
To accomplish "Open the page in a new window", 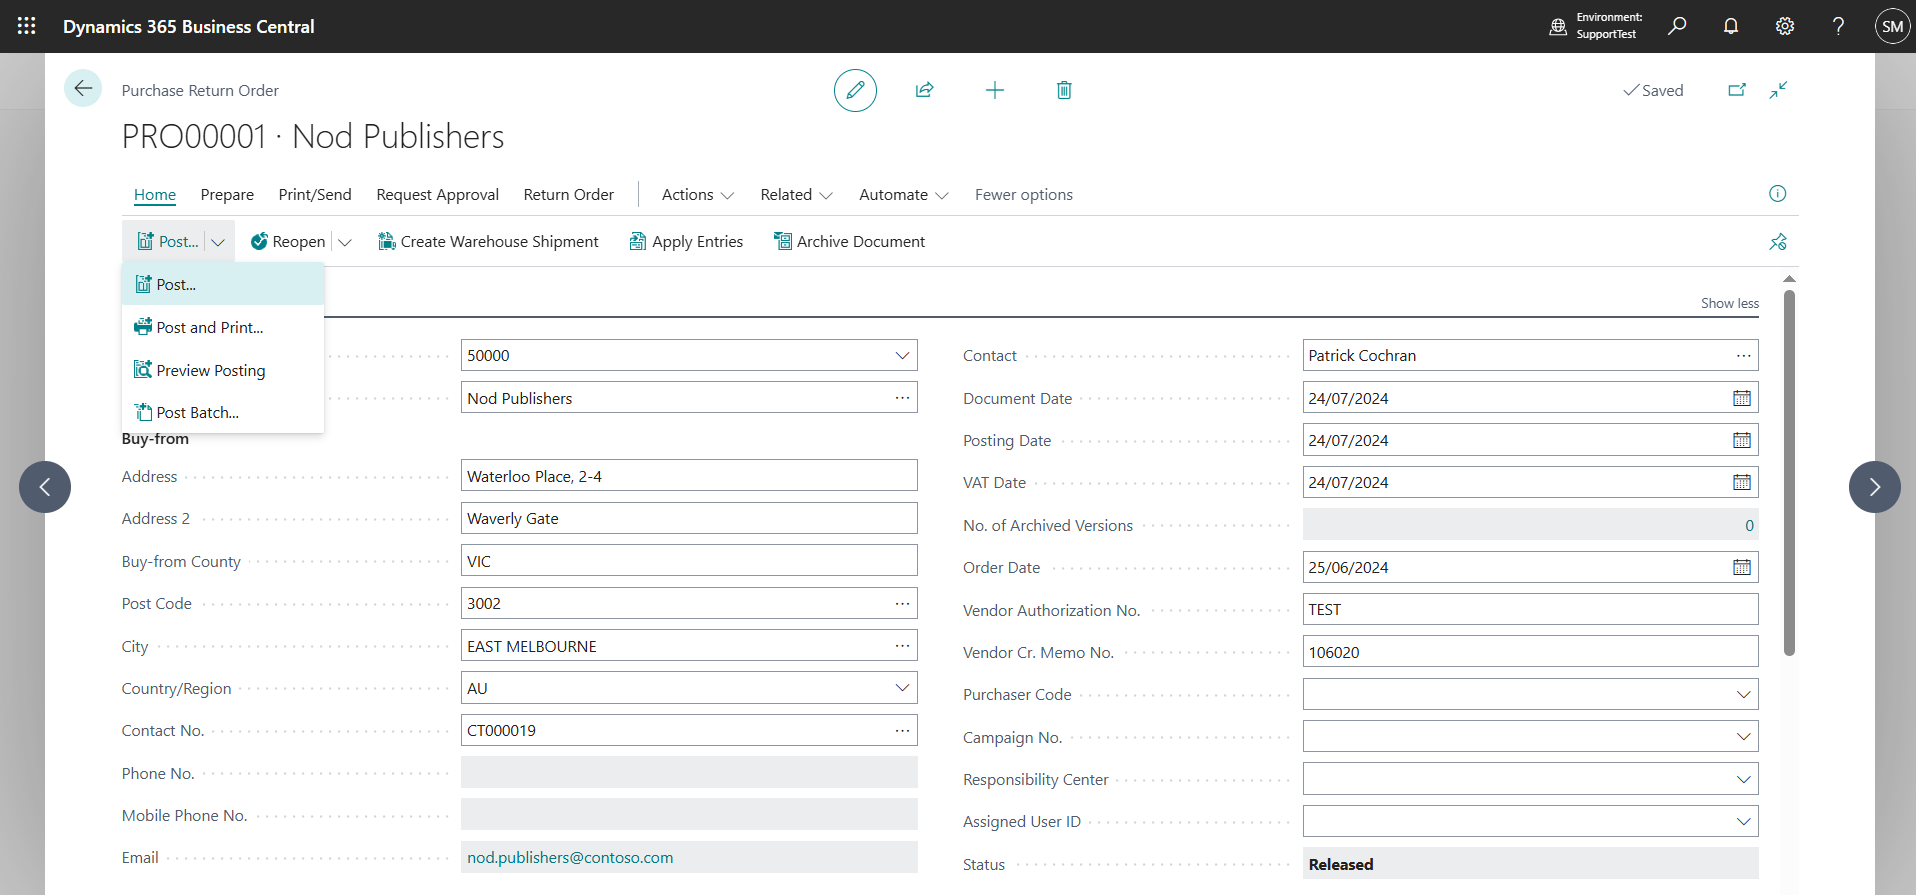I will pos(1737,90).
